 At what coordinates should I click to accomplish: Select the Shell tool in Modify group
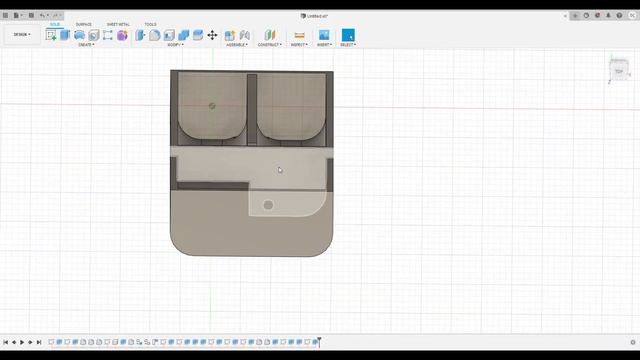(169, 35)
